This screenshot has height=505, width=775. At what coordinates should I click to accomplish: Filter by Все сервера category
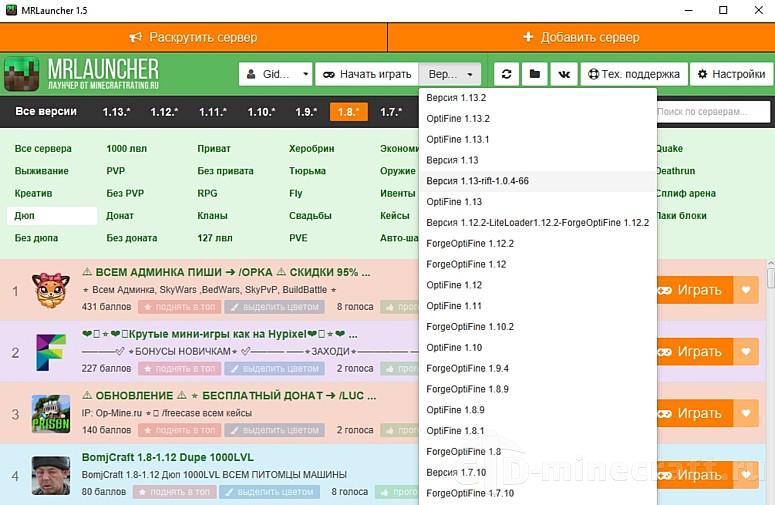43,149
